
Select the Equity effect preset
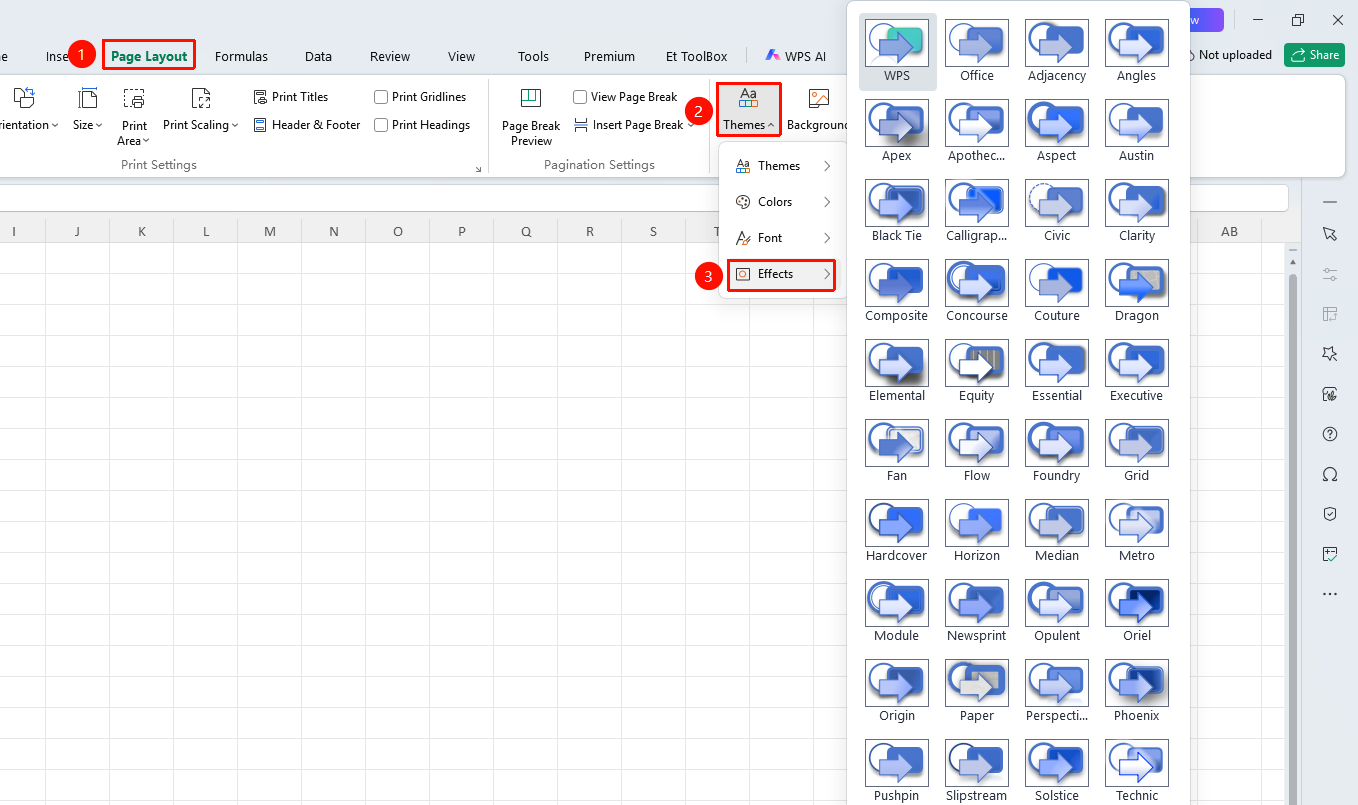tap(977, 372)
